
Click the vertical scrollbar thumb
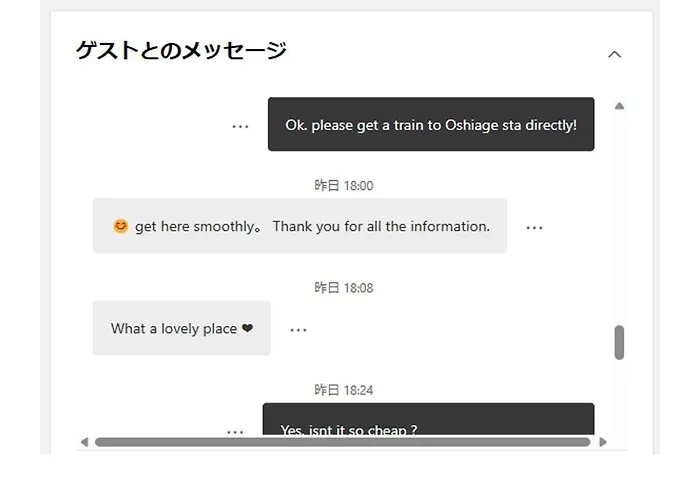(619, 342)
